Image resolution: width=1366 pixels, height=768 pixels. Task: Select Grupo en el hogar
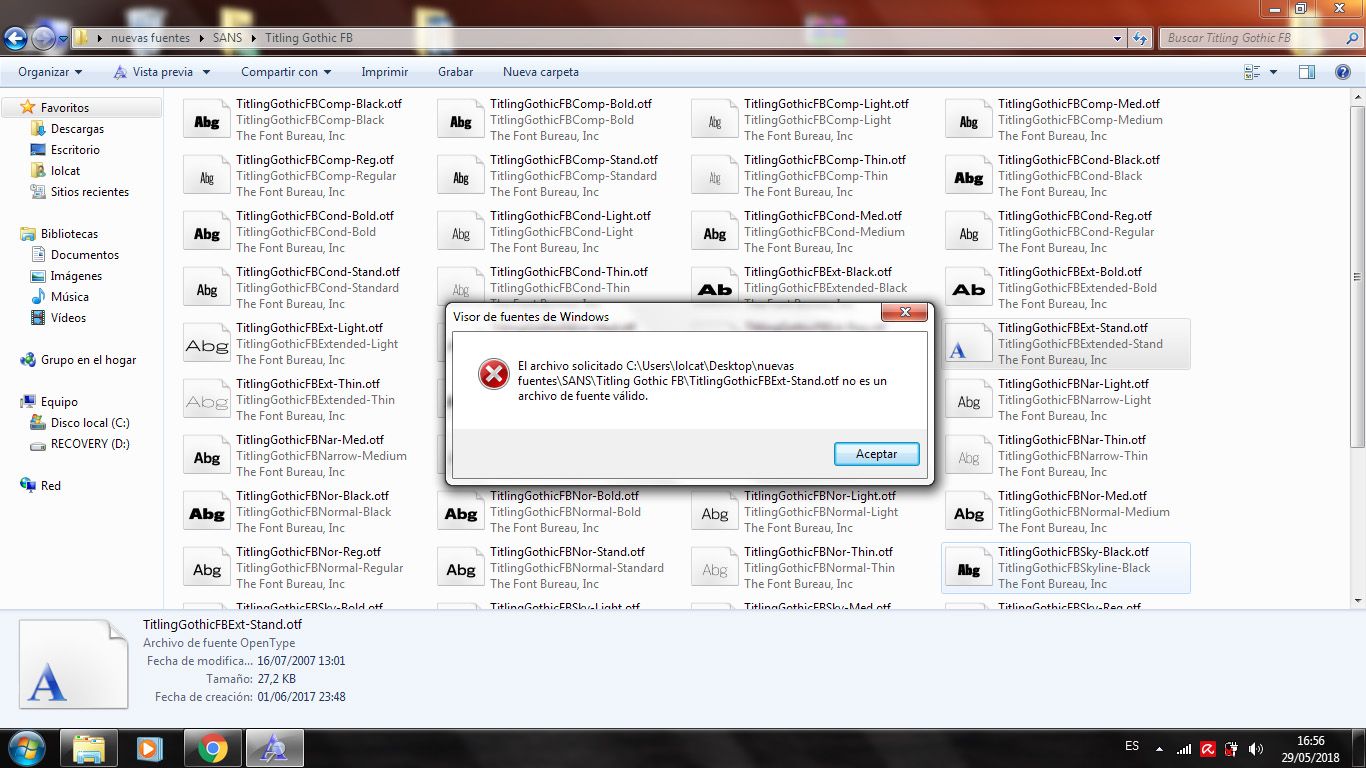pos(88,360)
